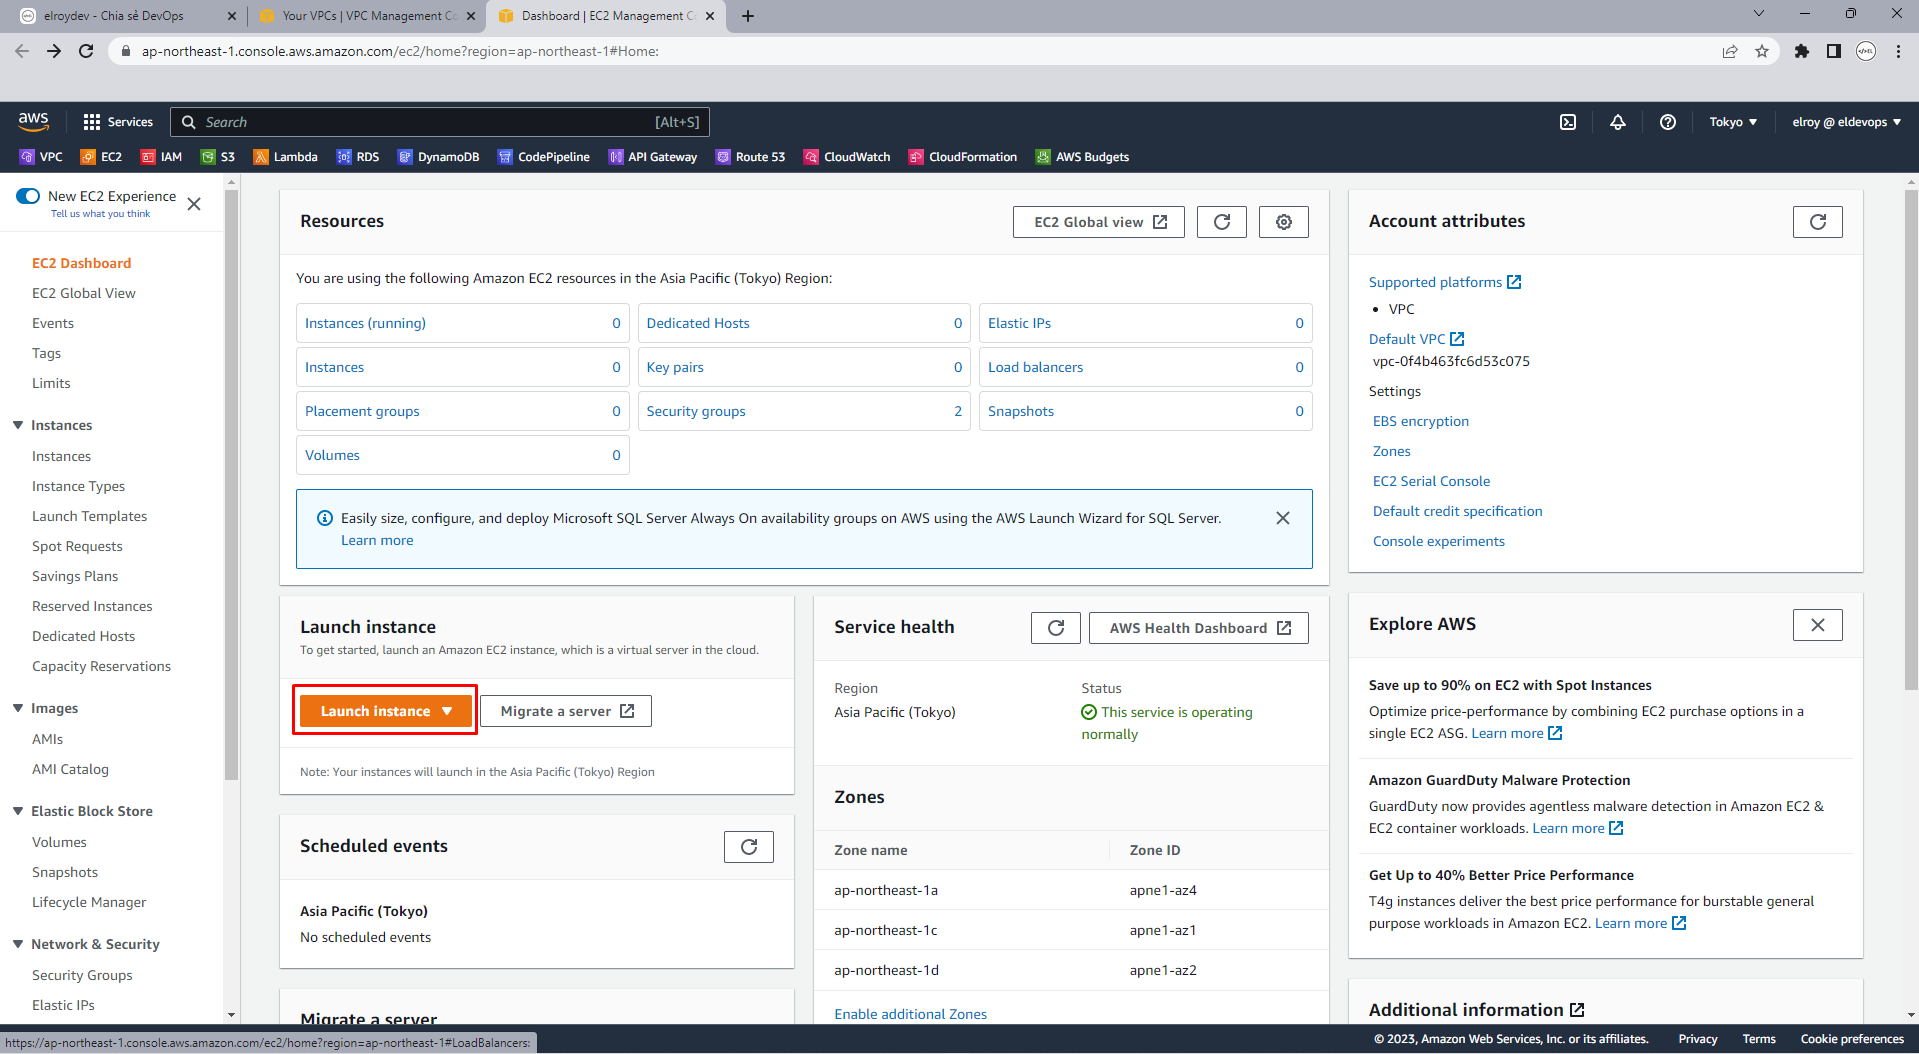
Task: Bookmark this page with the star icon
Action: click(1762, 51)
